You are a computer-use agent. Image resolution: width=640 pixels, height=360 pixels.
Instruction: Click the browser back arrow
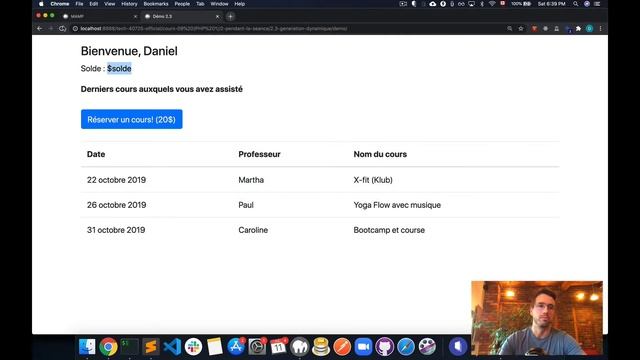40,29
